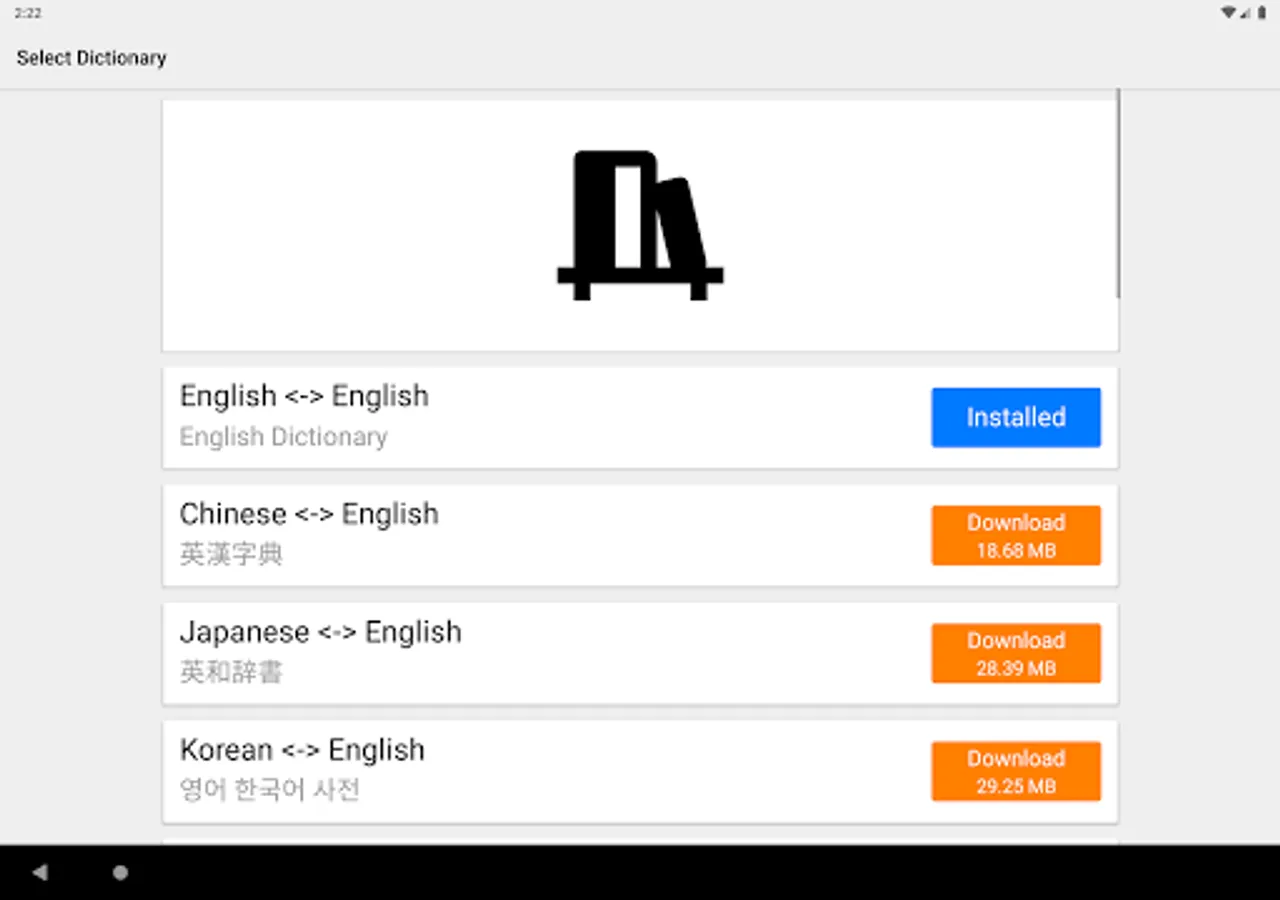
Task: Tap the Android back navigation arrow
Action: pos(40,873)
